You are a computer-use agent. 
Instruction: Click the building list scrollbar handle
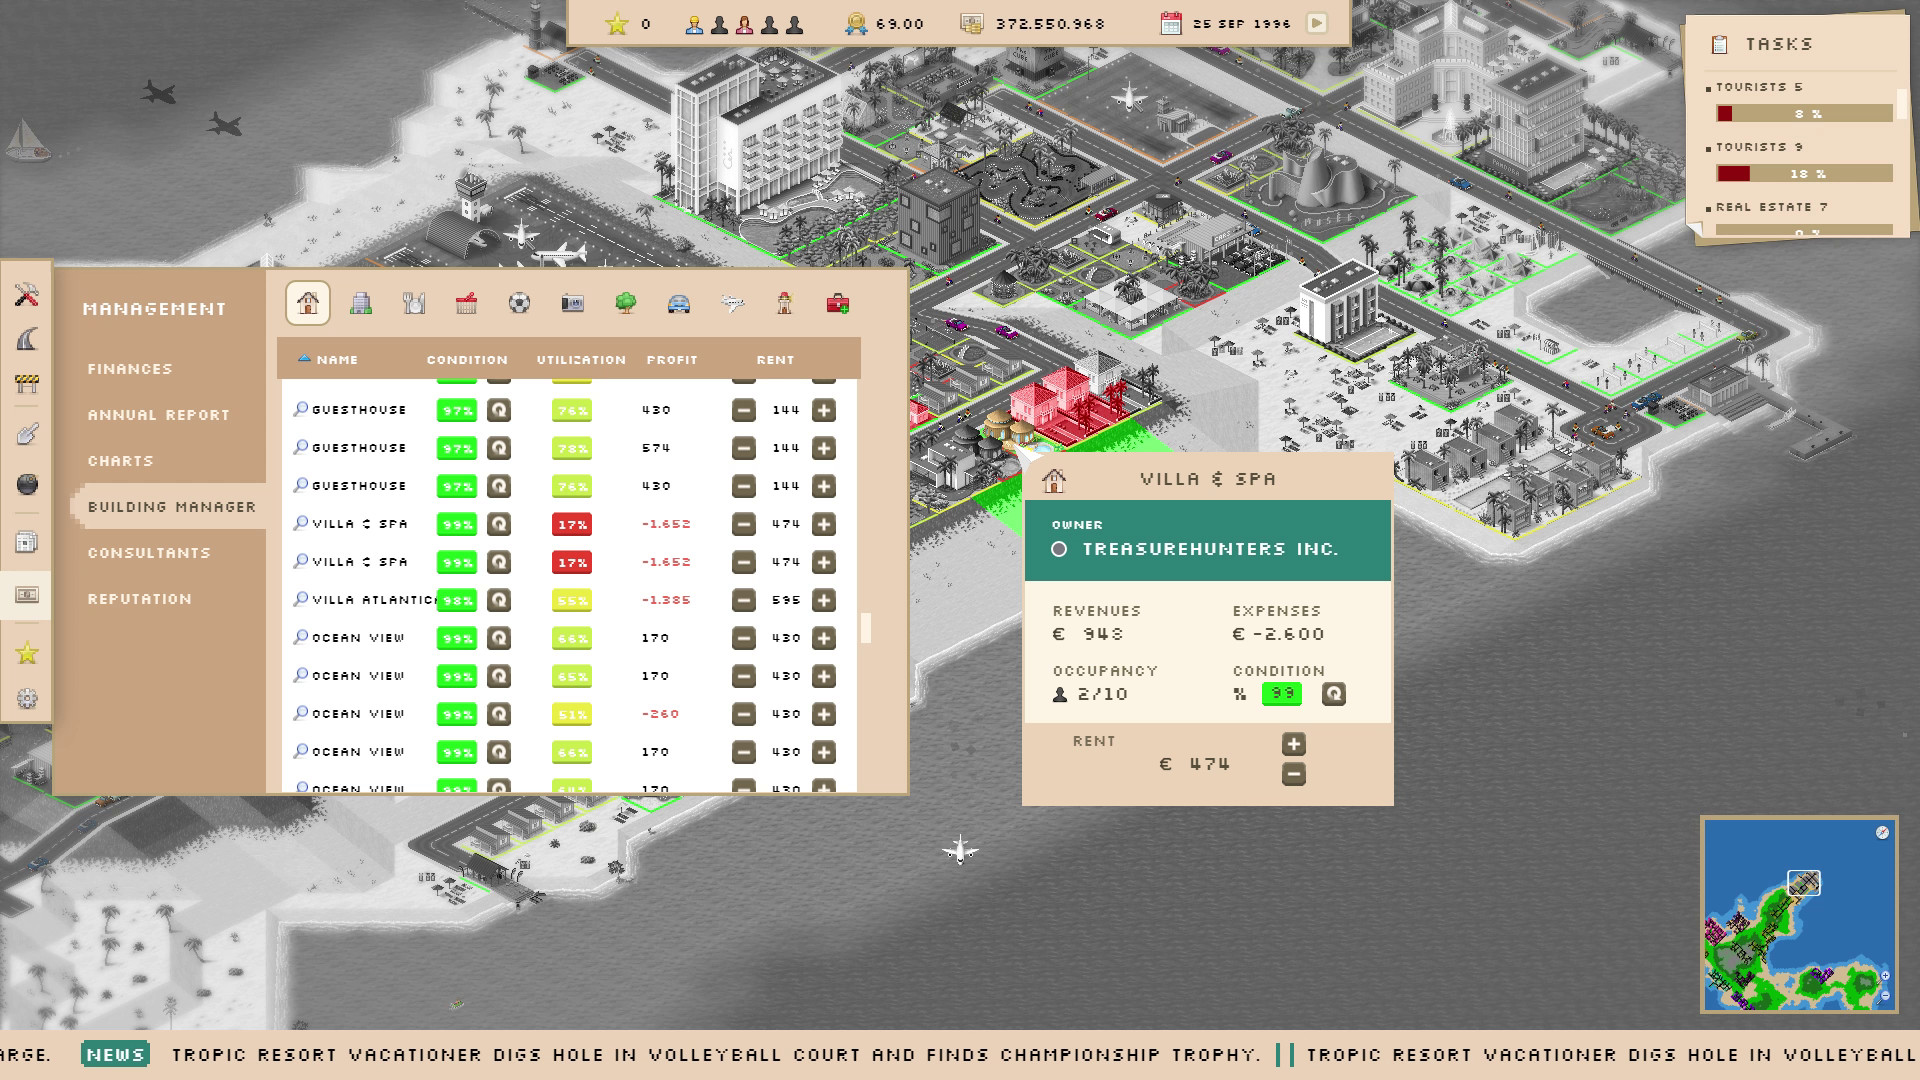[865, 628]
